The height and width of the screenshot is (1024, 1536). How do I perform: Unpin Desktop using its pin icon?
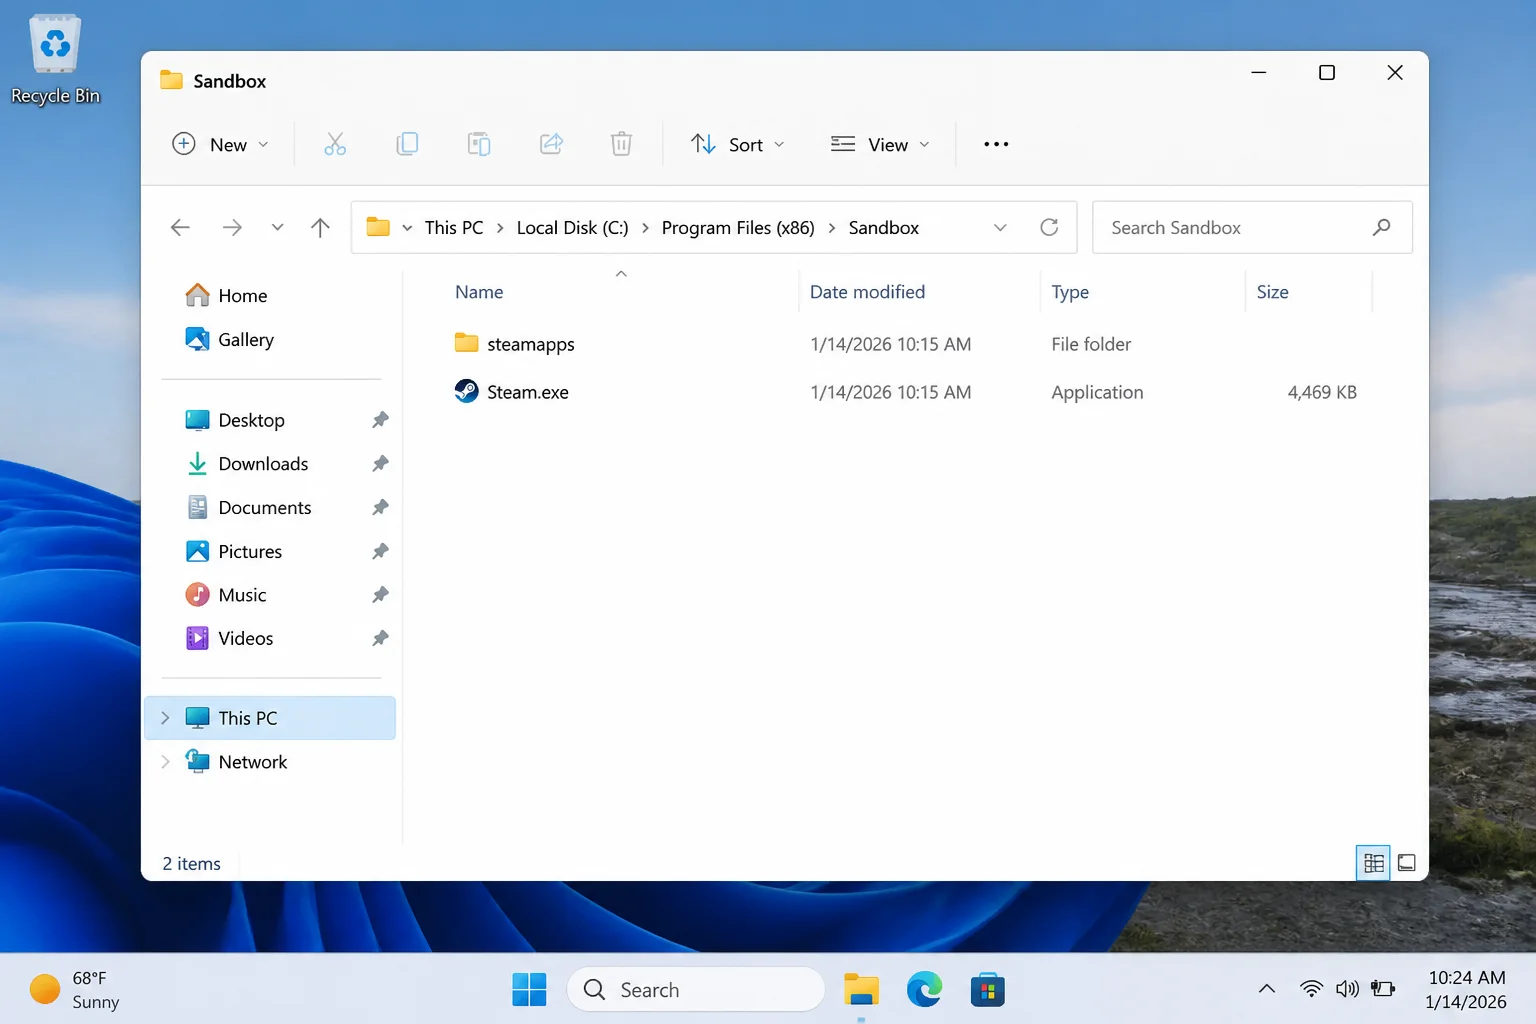[380, 420]
